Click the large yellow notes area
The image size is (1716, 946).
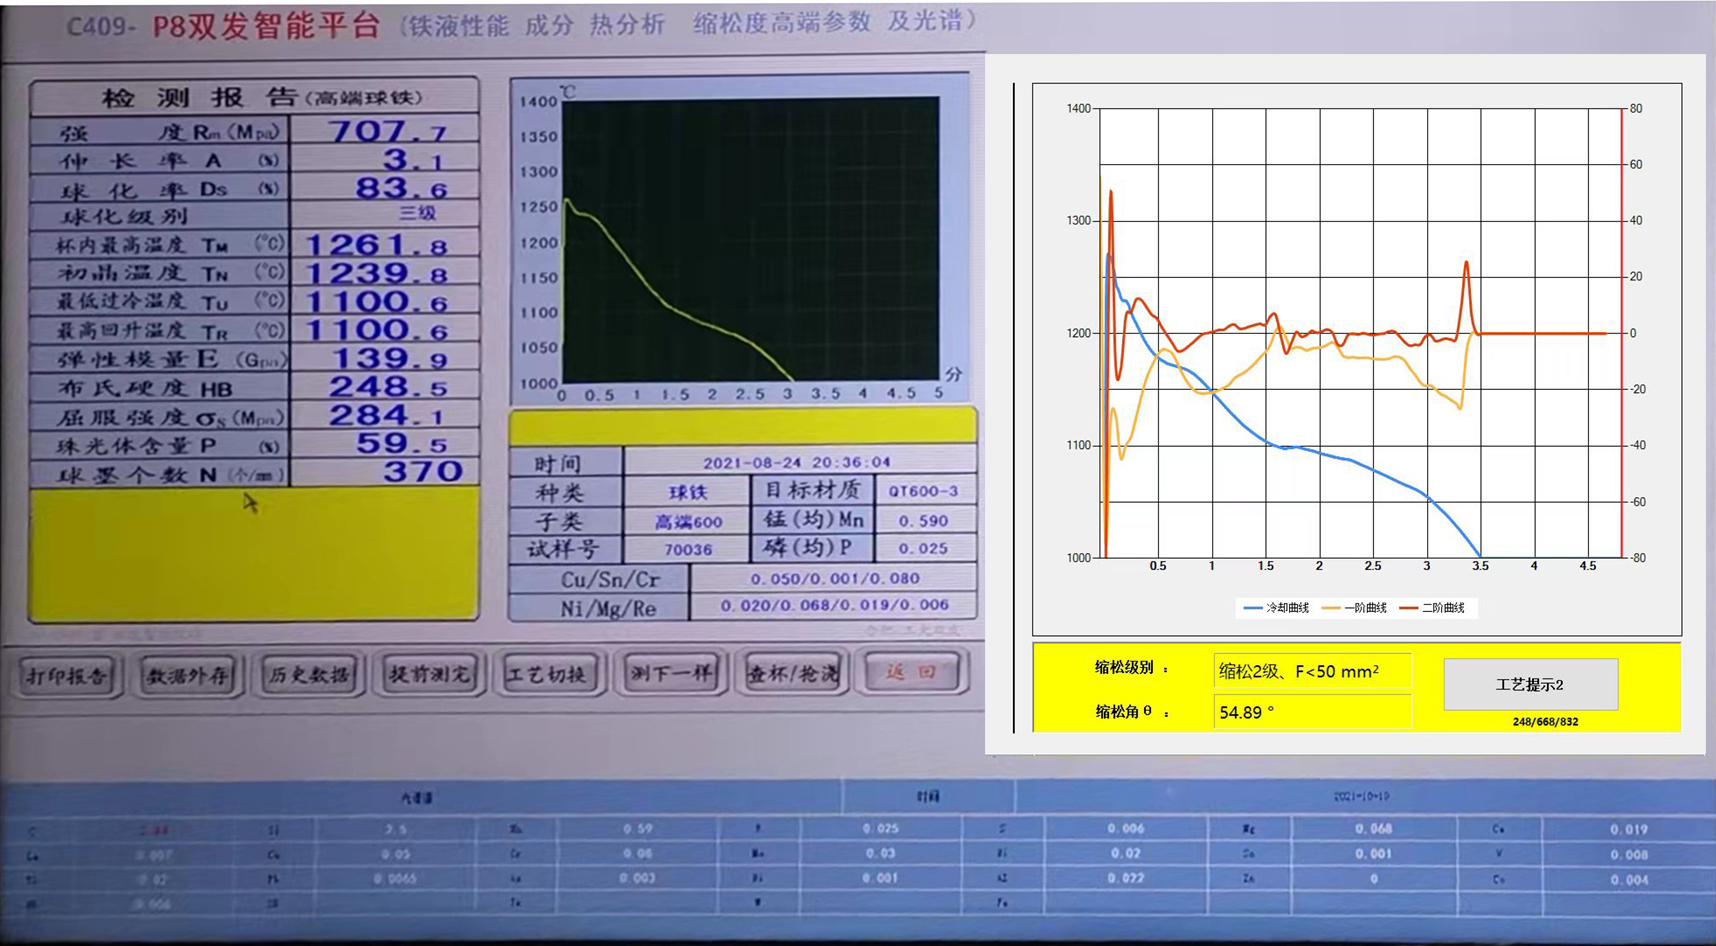254,553
